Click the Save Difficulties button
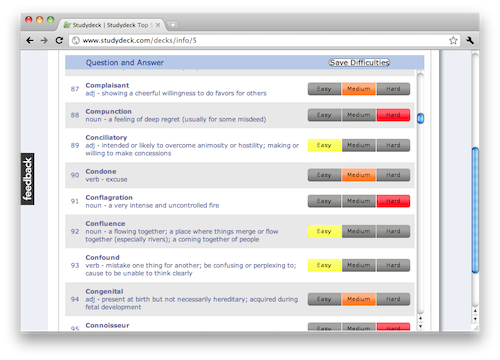Image resolution: width=500 pixels, height=360 pixels. (x=359, y=63)
